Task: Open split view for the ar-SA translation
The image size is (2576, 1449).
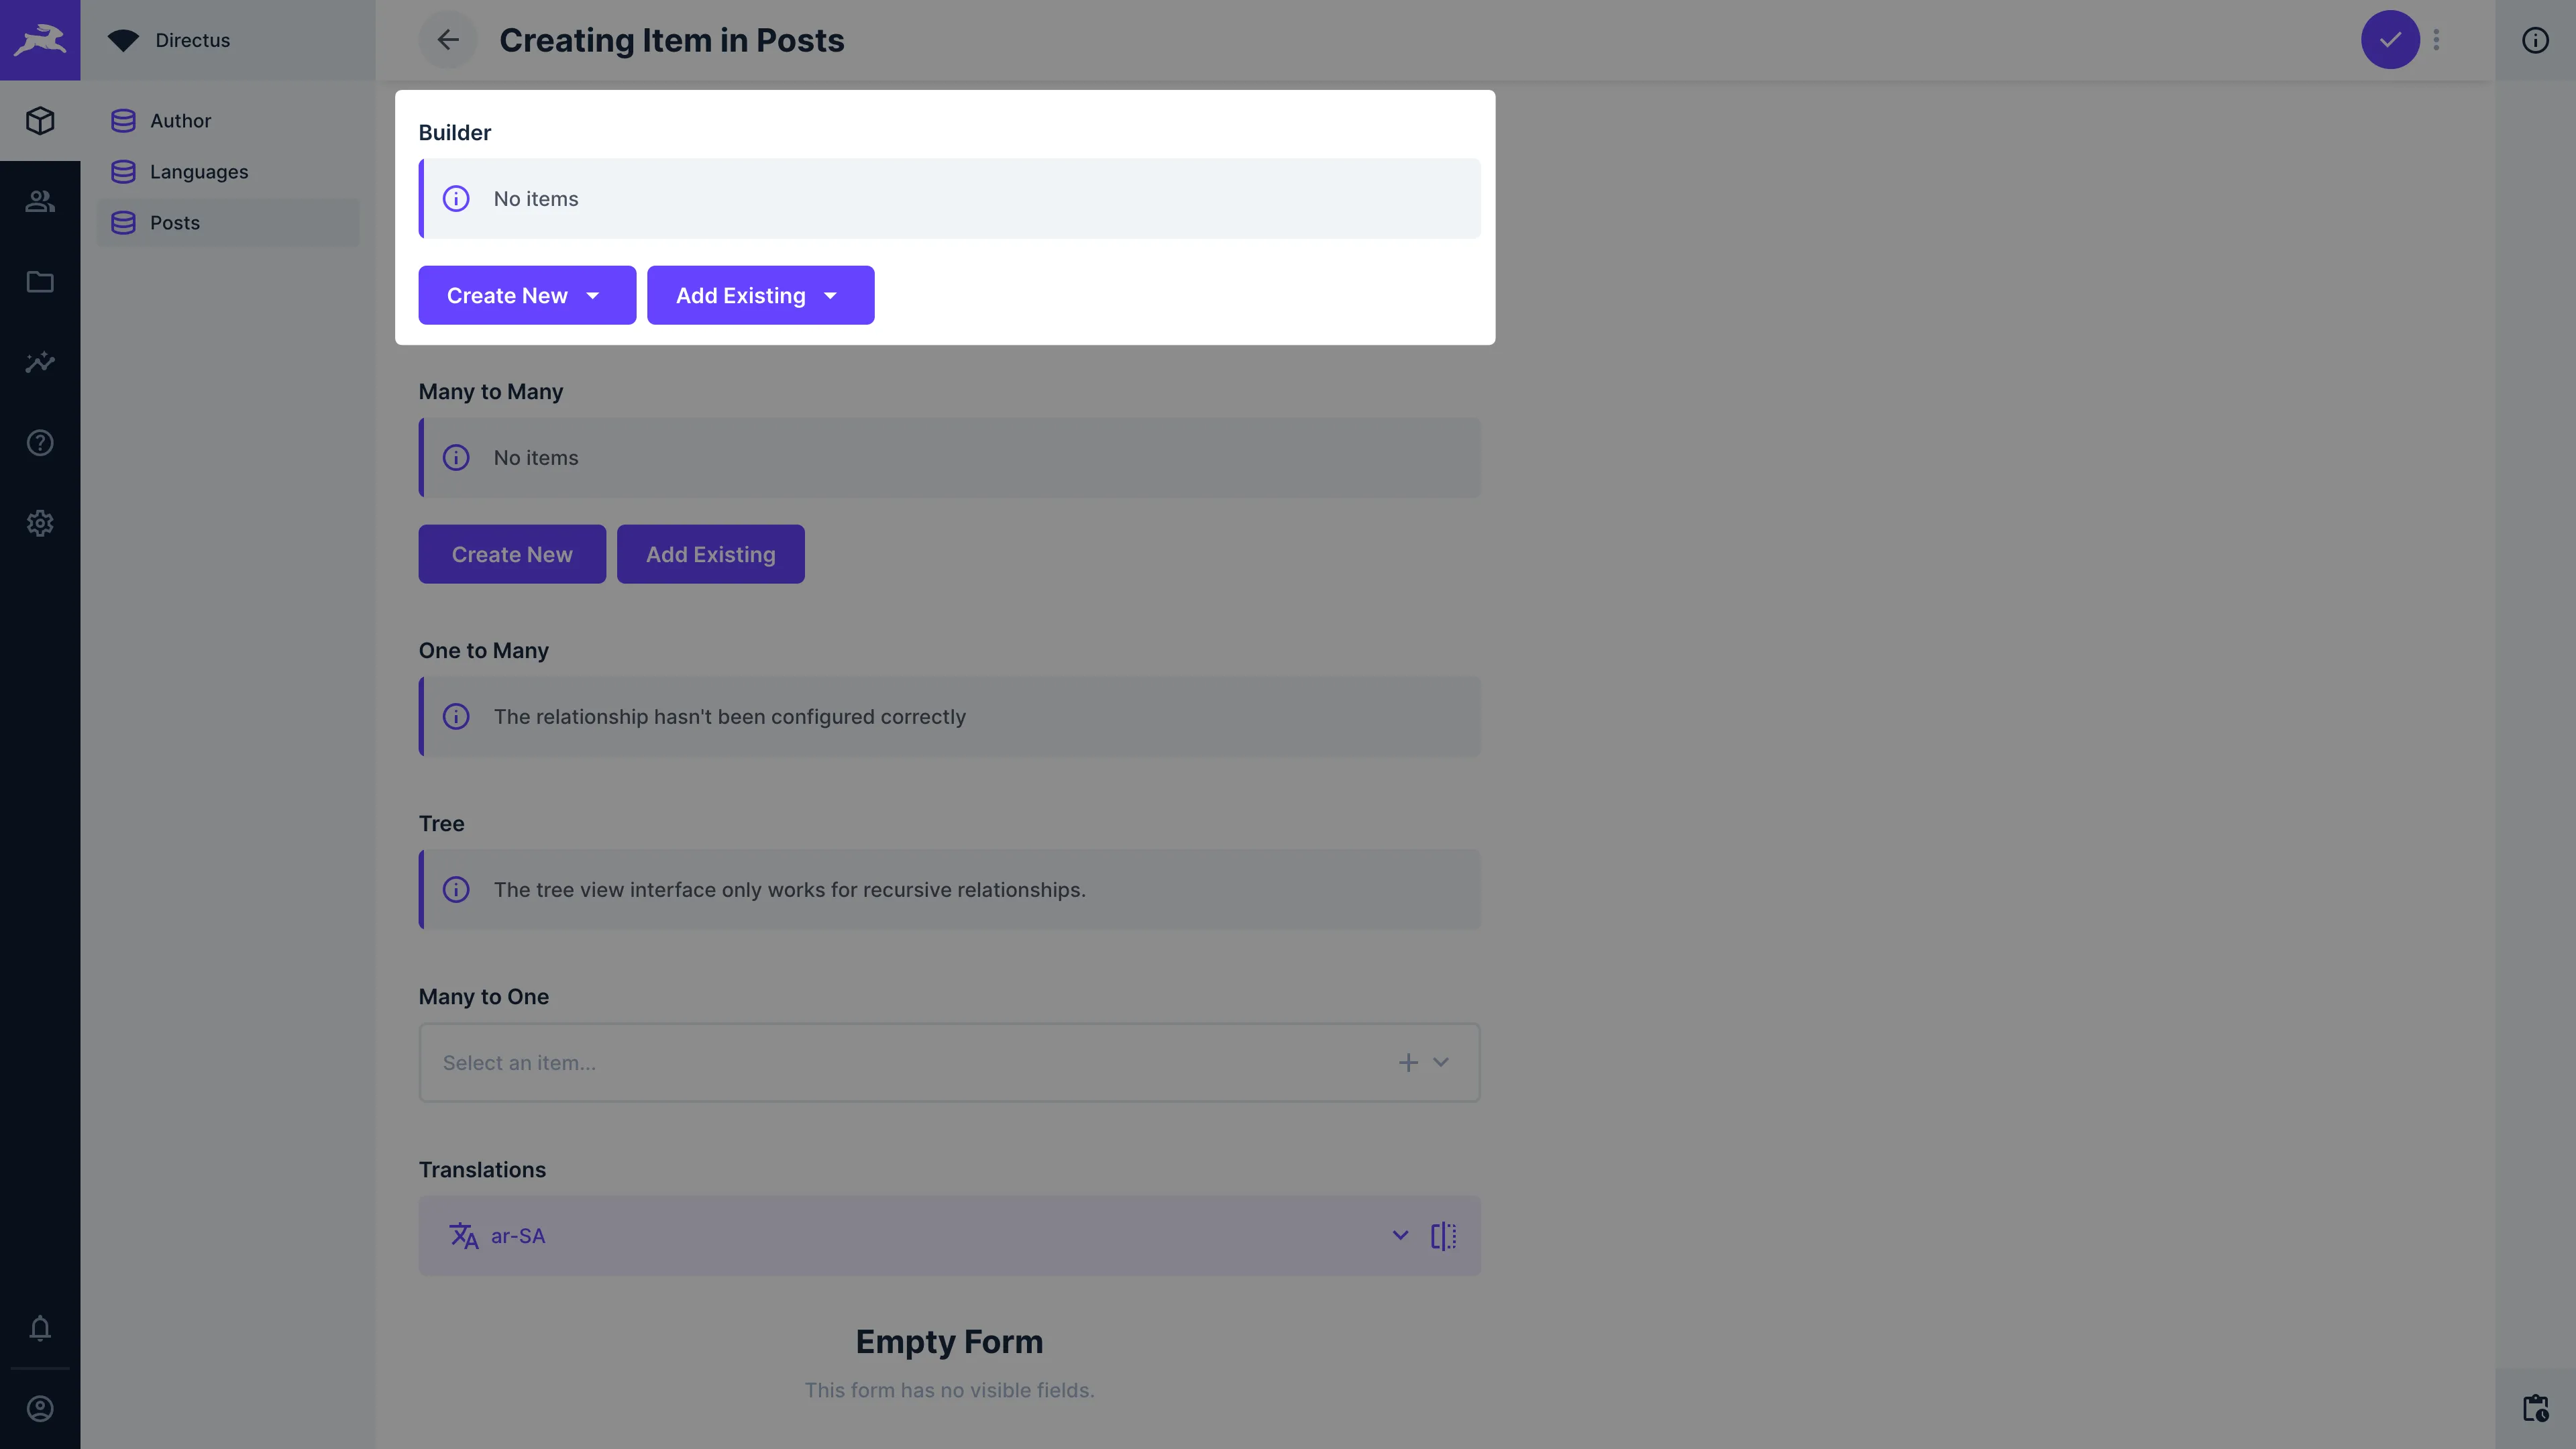Action: click(x=1444, y=1235)
